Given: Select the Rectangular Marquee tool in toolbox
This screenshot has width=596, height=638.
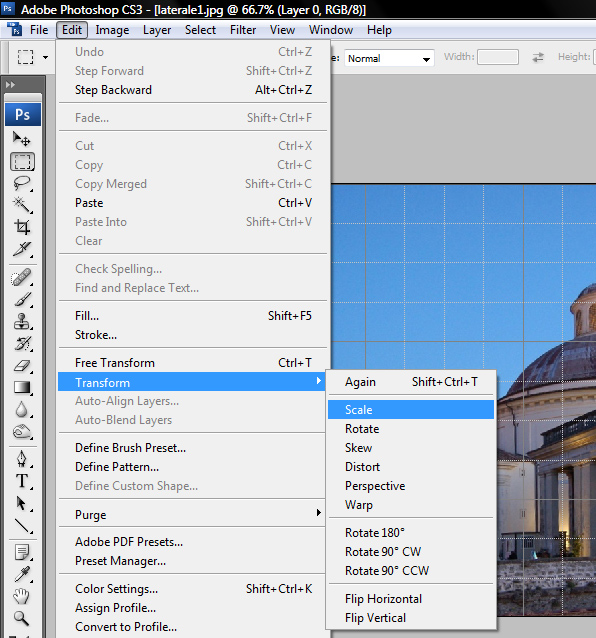Looking at the screenshot, I should tap(22, 162).
